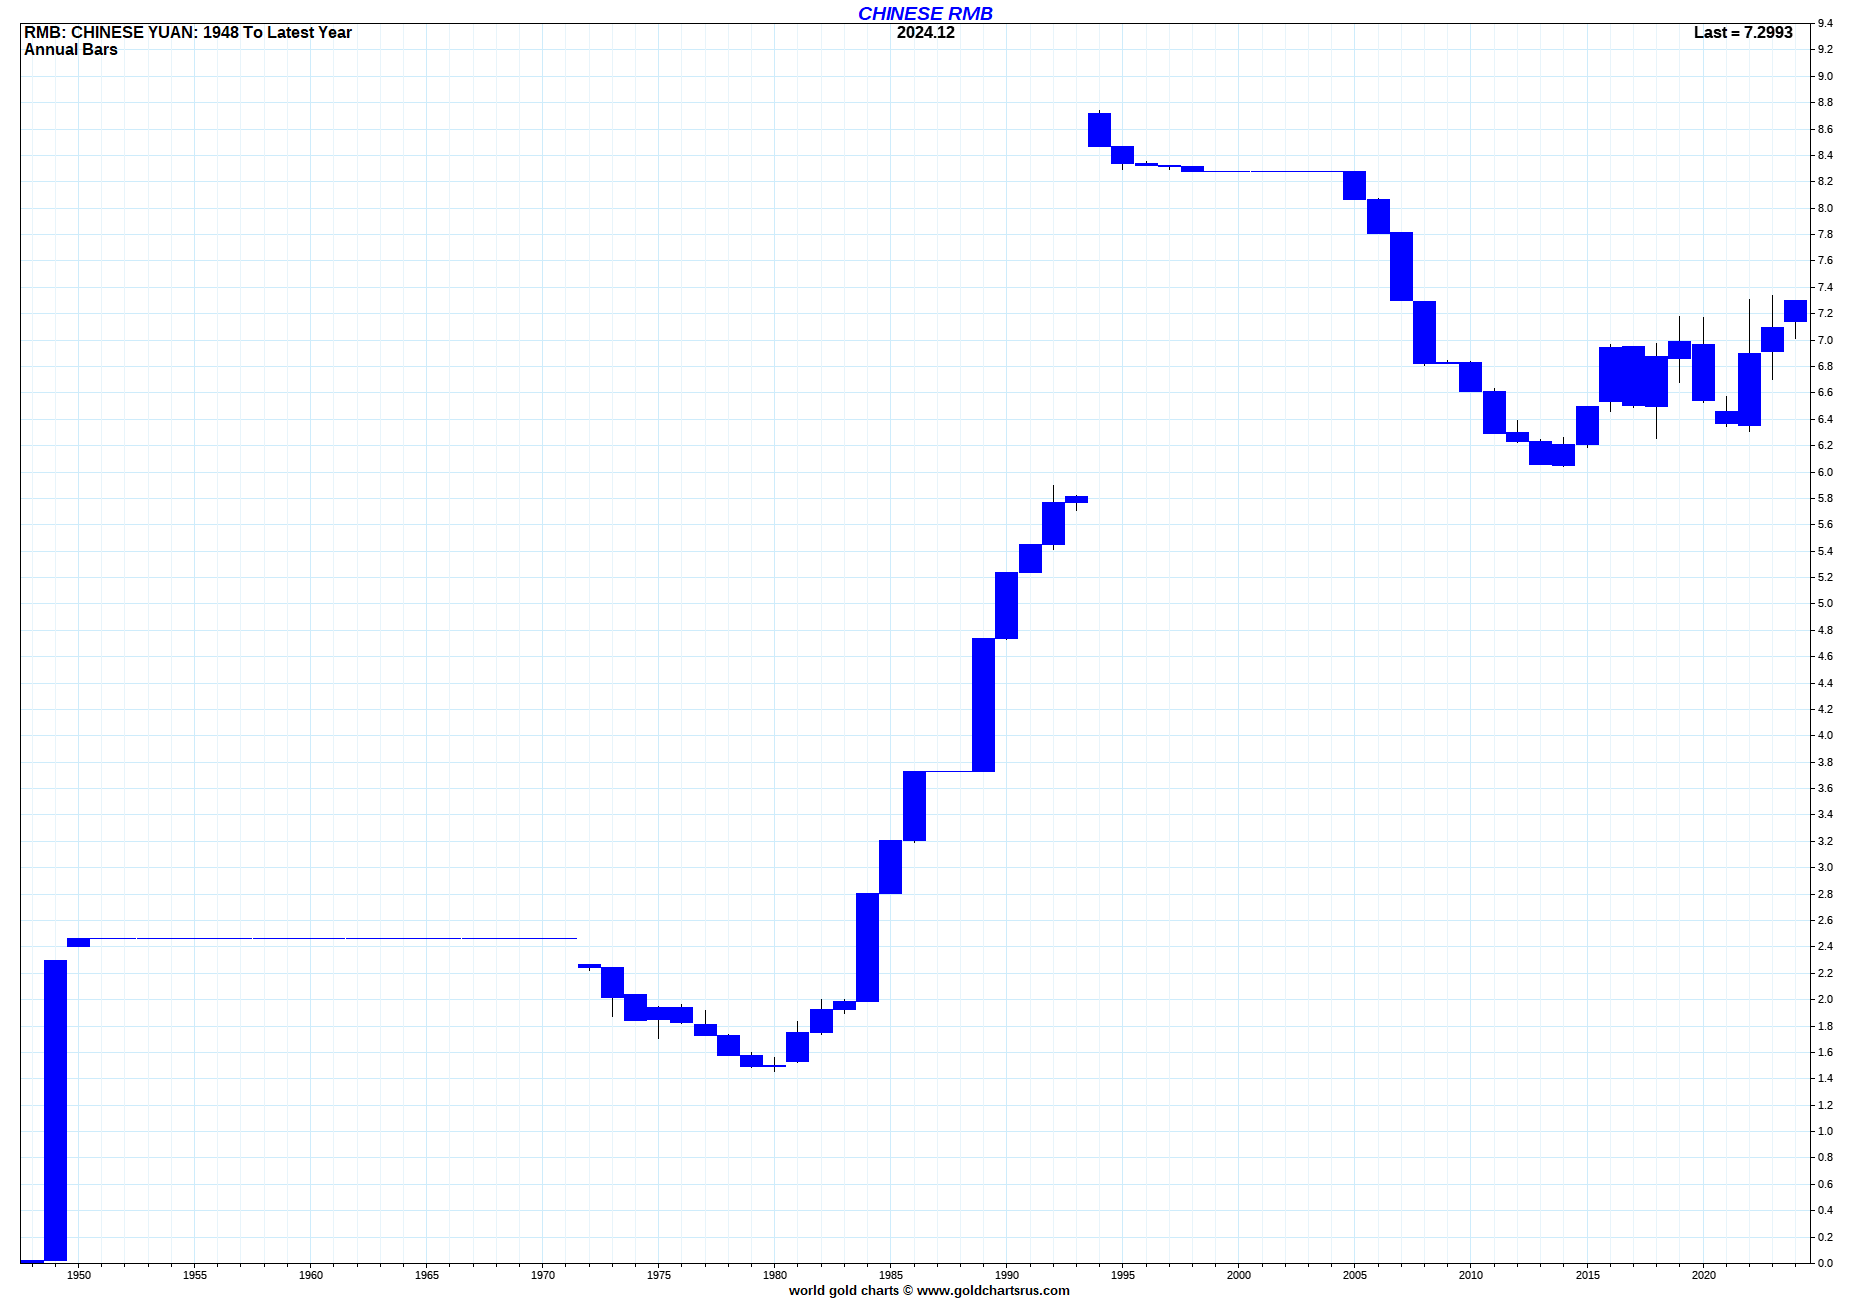The image size is (1850, 1300).
Task: Click the 1984 bar spanning 2.0 to 2.8
Action: 867,947
